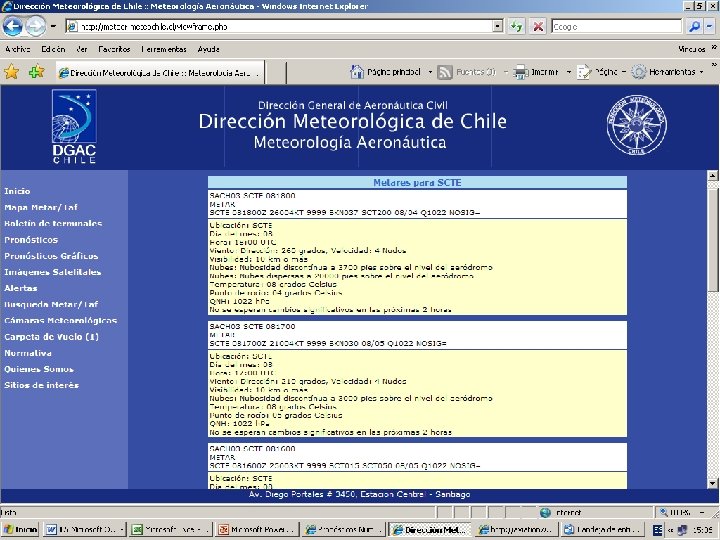
Task: Open the Herramientas gear toolbar menu
Action: click(x=667, y=72)
